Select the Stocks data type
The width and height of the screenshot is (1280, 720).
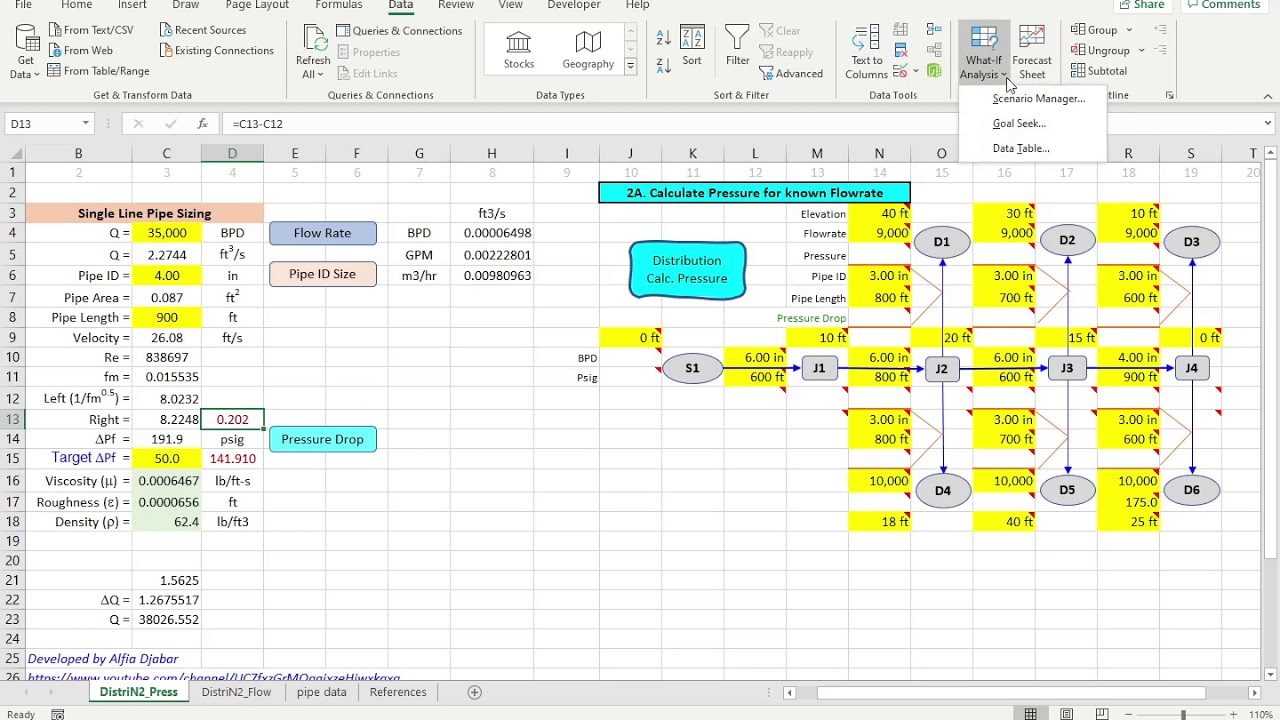(x=518, y=48)
